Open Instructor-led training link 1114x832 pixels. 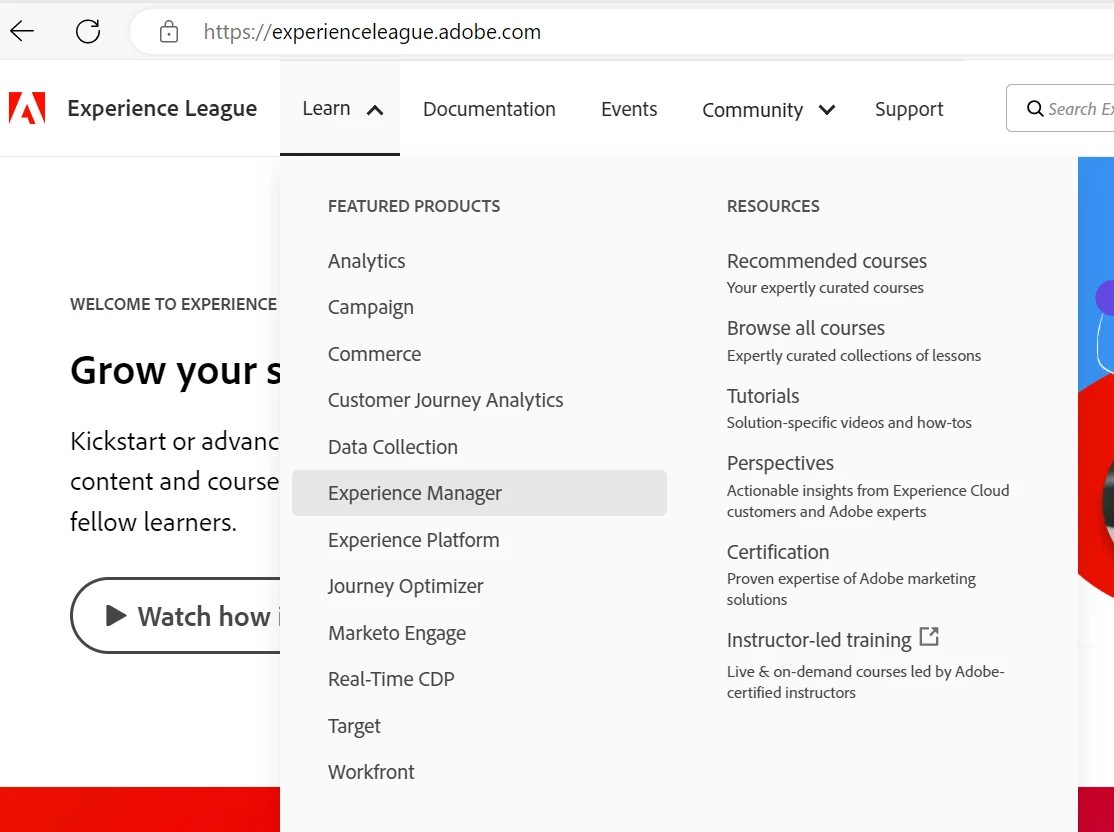tap(819, 640)
